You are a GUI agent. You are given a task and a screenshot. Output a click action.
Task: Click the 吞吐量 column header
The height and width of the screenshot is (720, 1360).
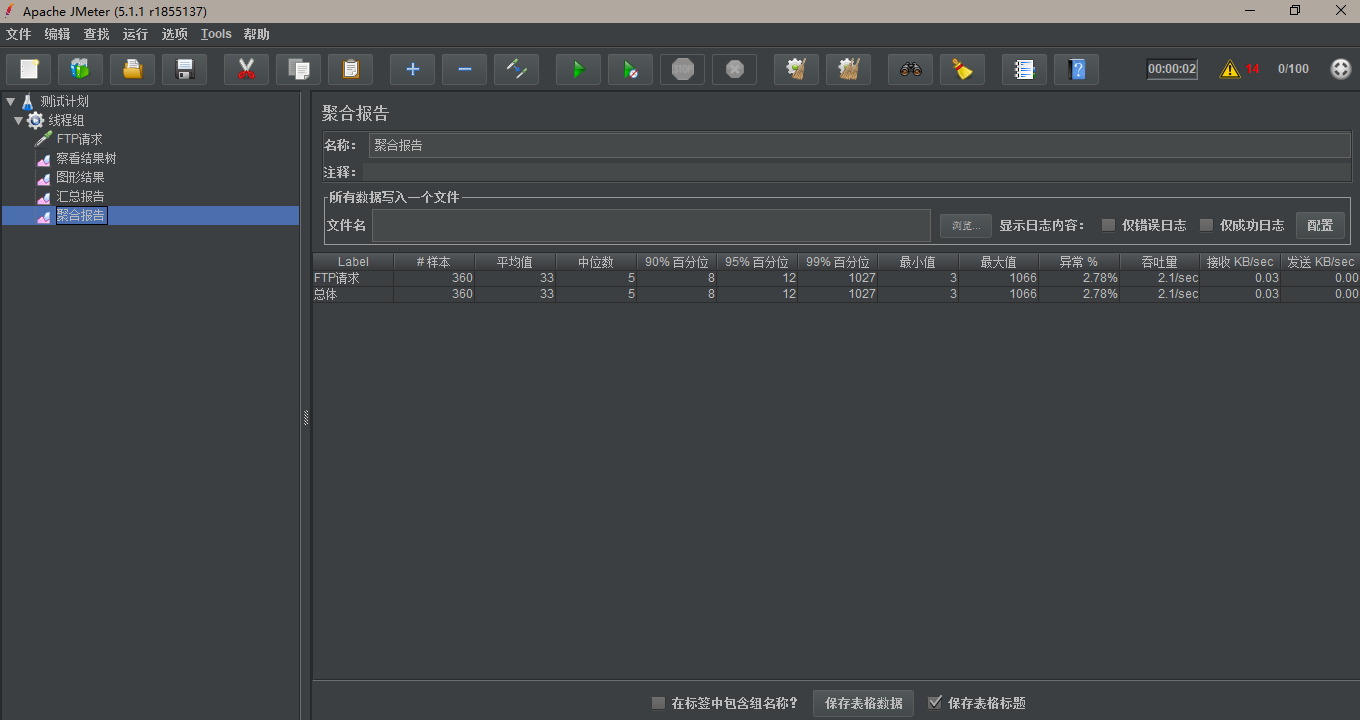(1160, 262)
